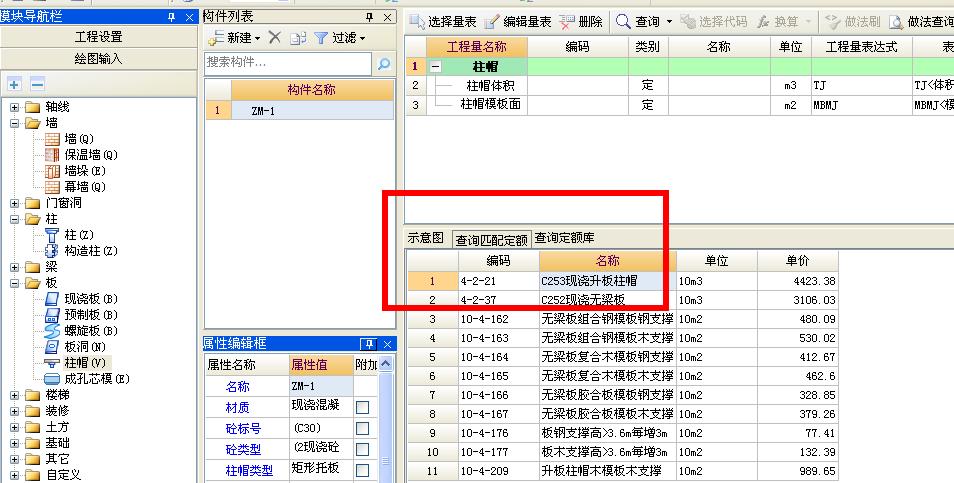The width and height of the screenshot is (954, 483).
Task: Switch to the 查询定额库 tab
Action: [x=565, y=238]
